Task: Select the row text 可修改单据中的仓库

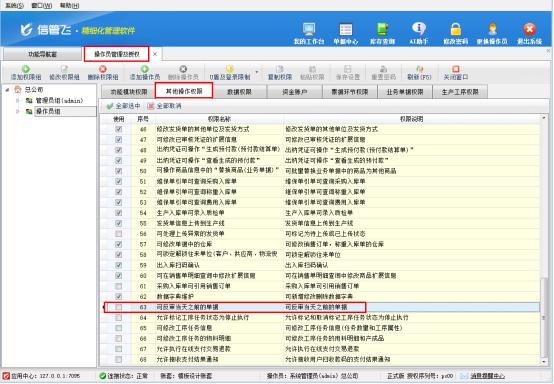Action: [184, 244]
